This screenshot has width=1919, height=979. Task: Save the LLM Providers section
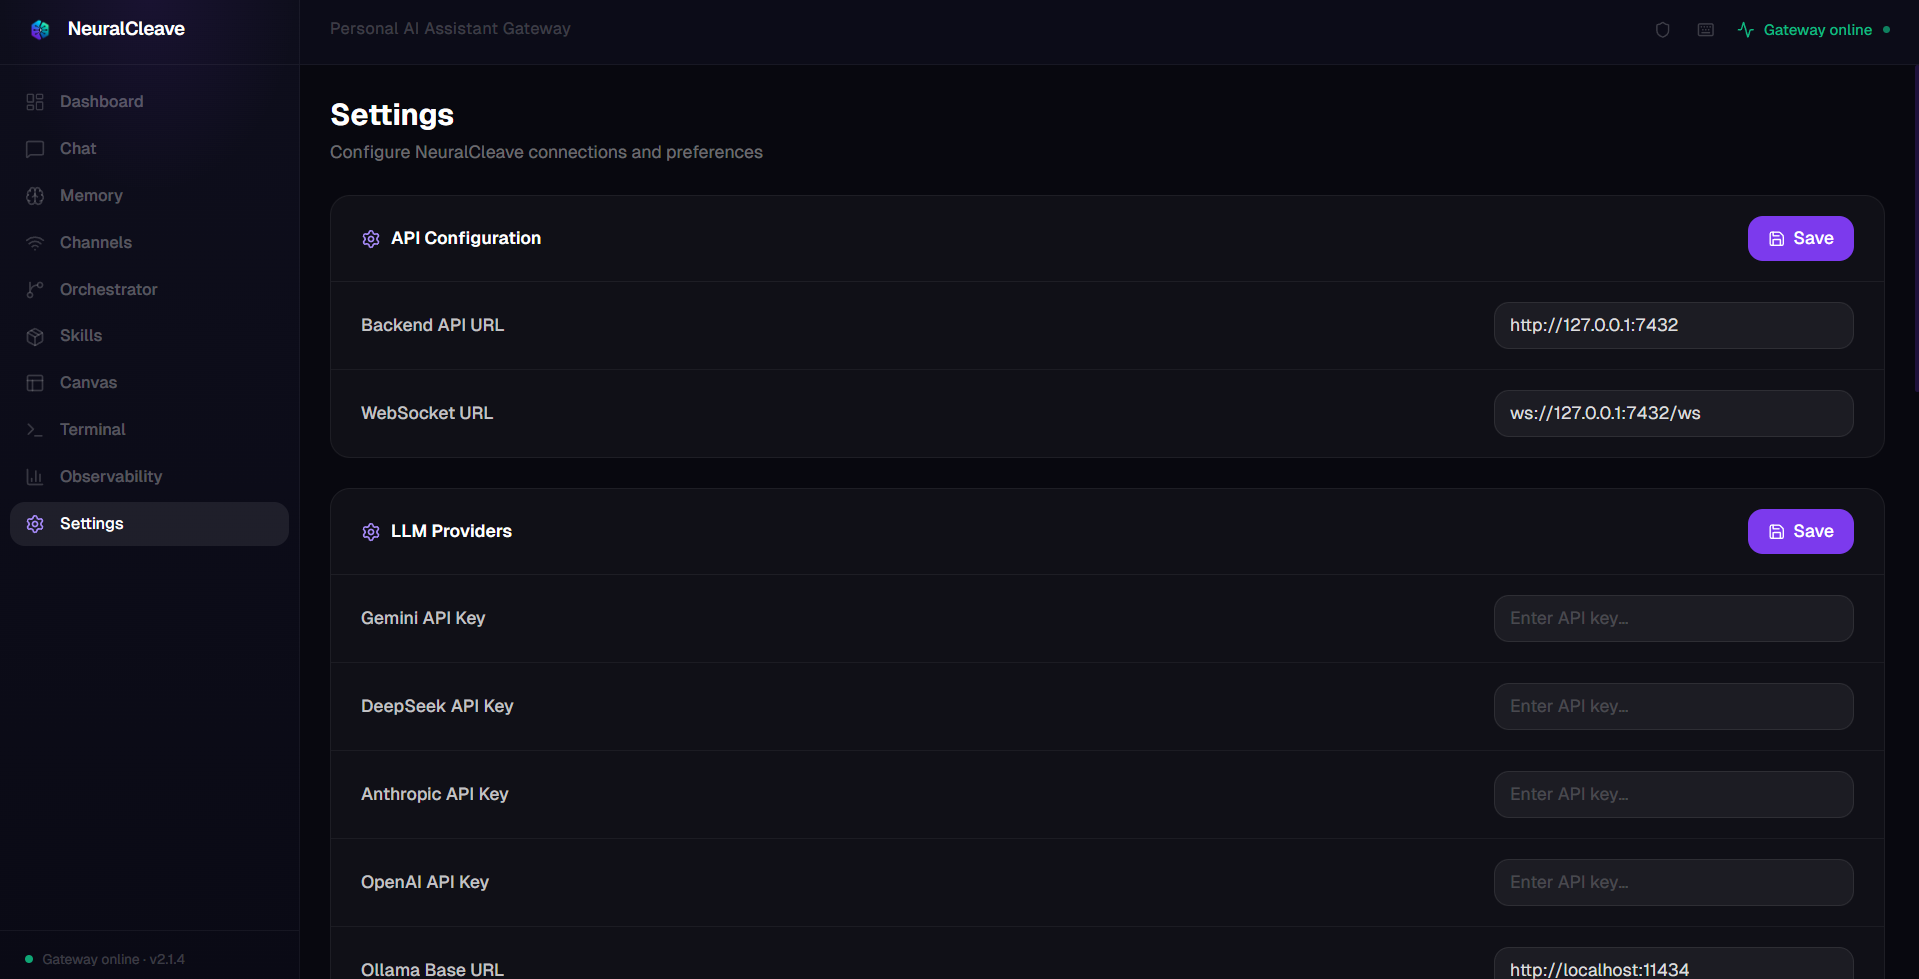point(1800,532)
